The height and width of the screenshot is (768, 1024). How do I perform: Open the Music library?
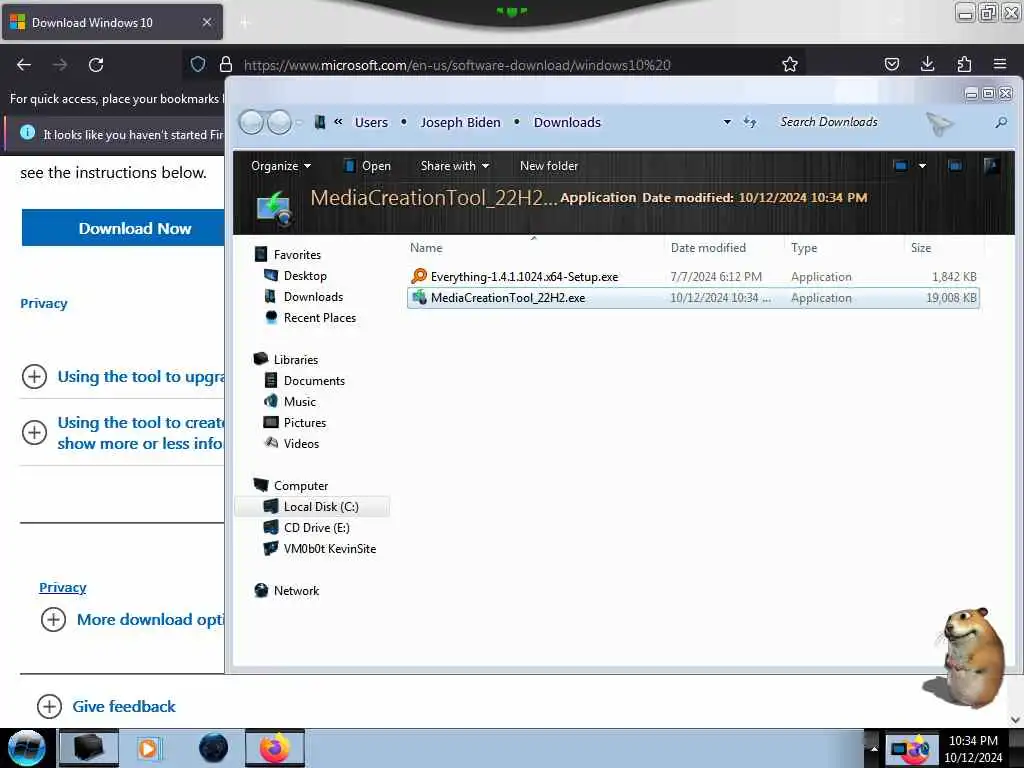click(x=300, y=402)
